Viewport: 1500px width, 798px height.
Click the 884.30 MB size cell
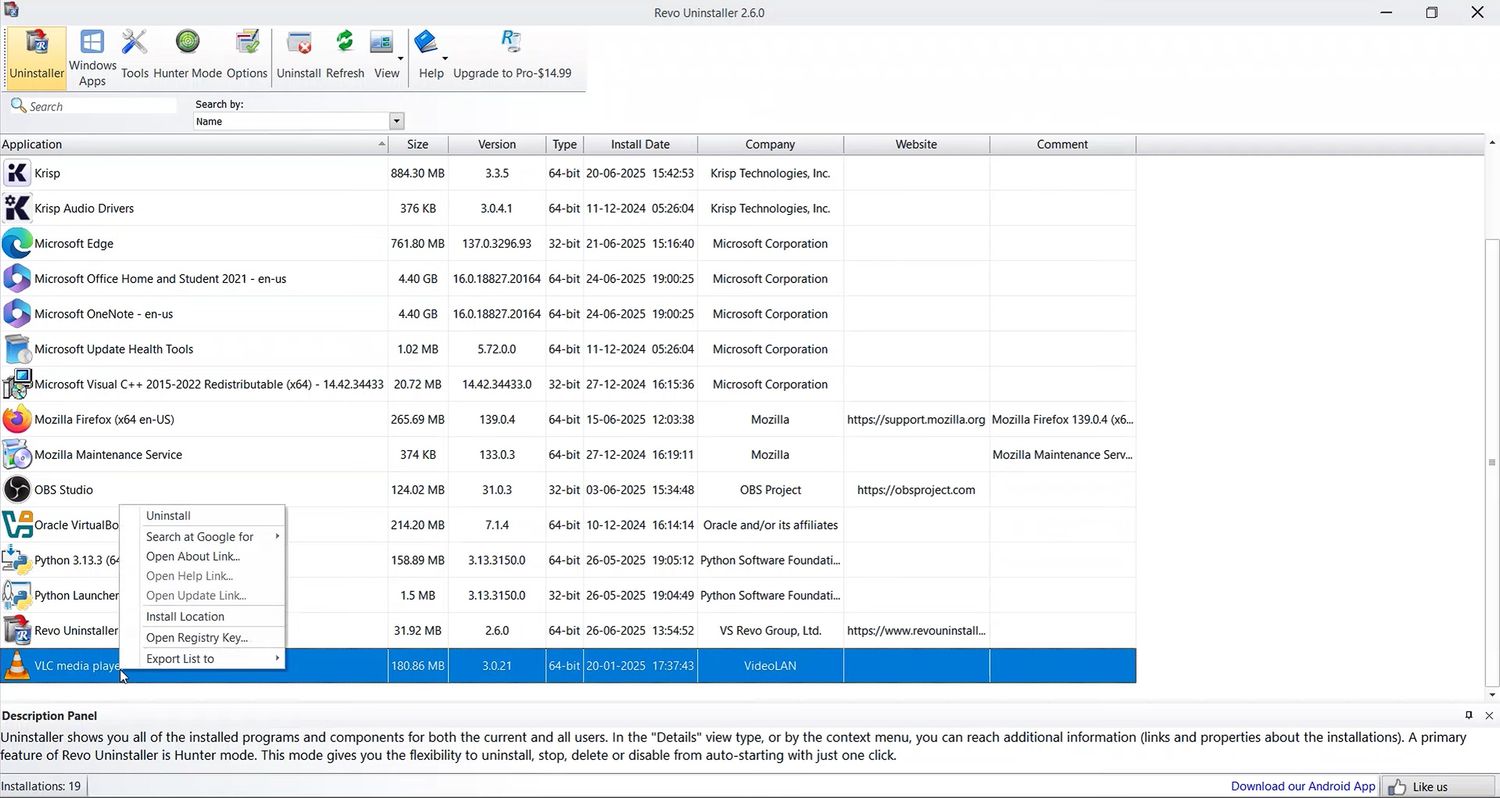(418, 173)
